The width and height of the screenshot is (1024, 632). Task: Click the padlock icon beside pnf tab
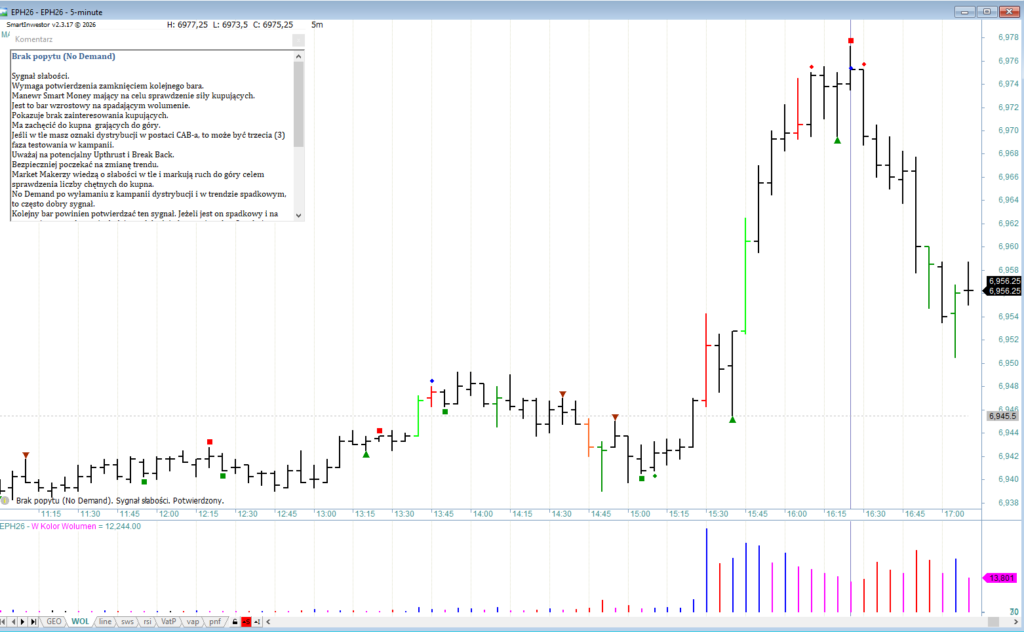click(x=235, y=622)
